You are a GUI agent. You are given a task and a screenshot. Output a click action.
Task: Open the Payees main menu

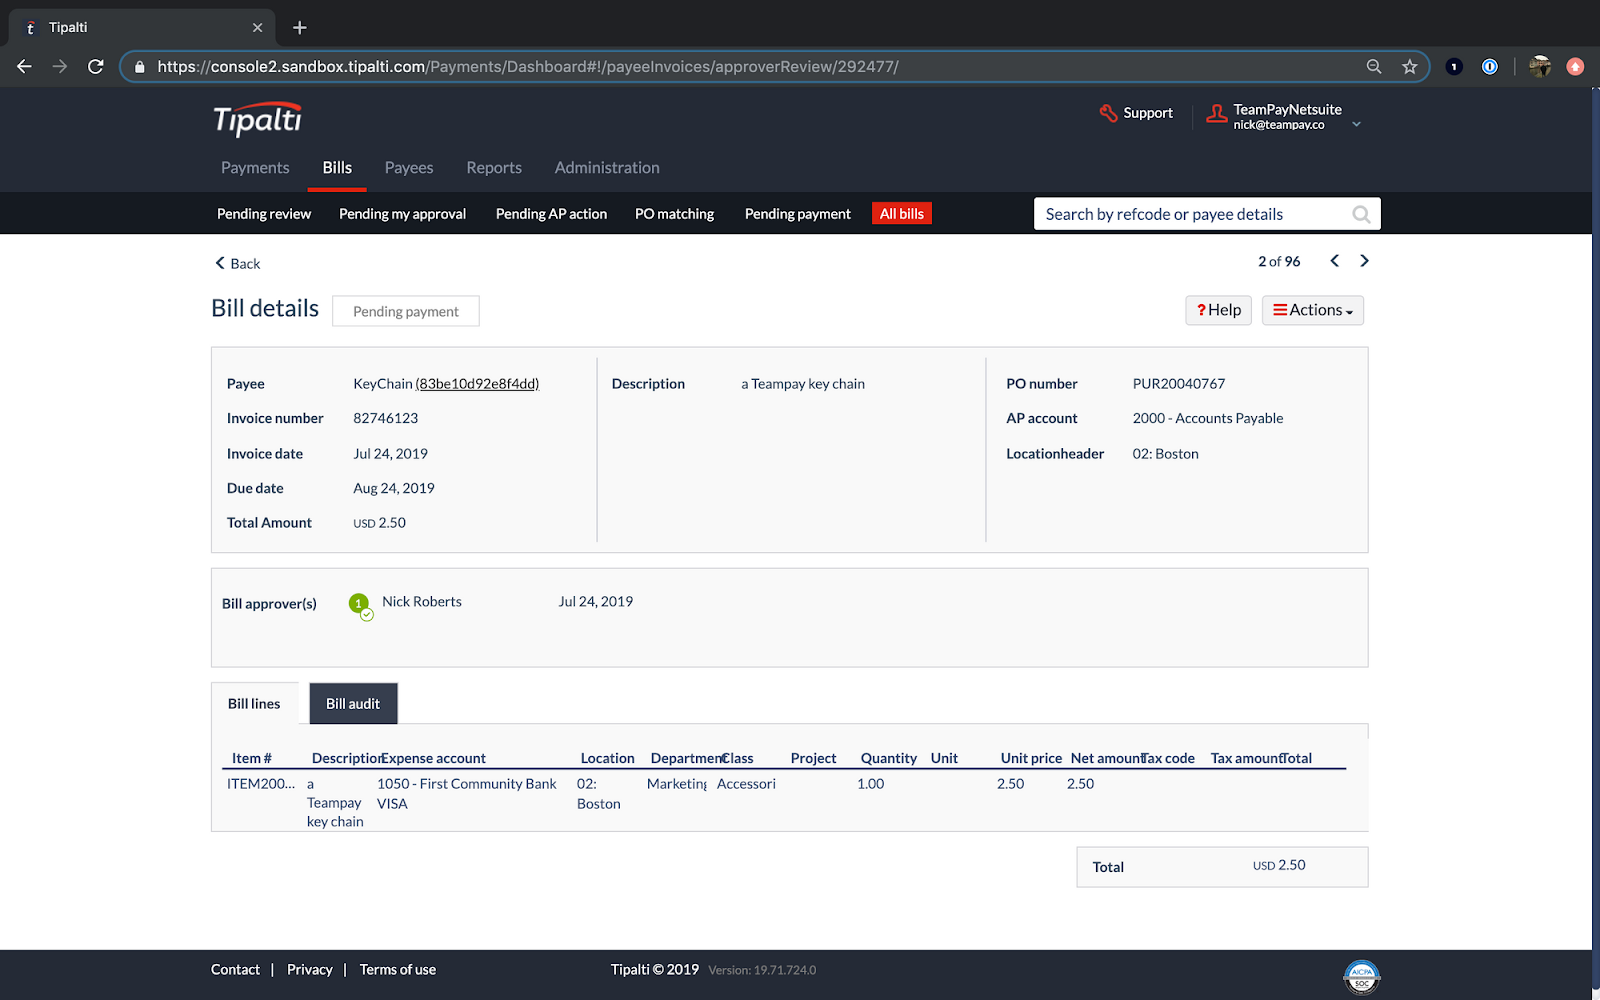(409, 168)
